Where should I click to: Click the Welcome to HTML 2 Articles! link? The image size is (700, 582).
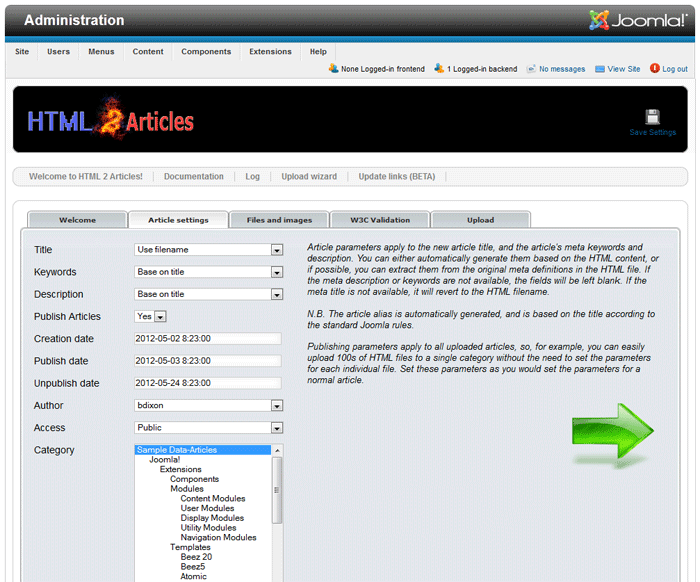click(x=86, y=177)
